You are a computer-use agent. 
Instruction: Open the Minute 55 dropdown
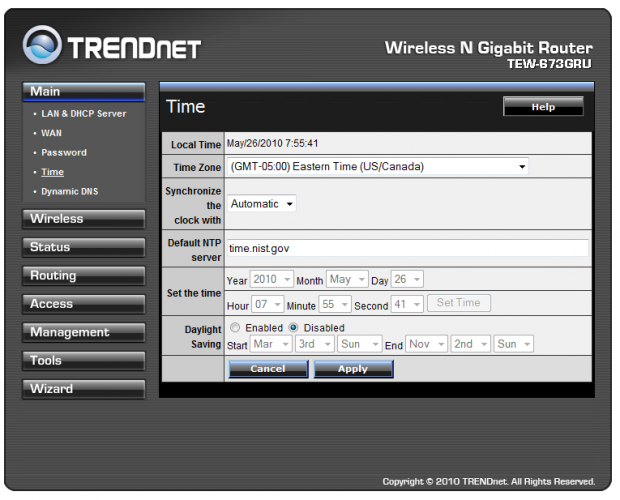[335, 304]
